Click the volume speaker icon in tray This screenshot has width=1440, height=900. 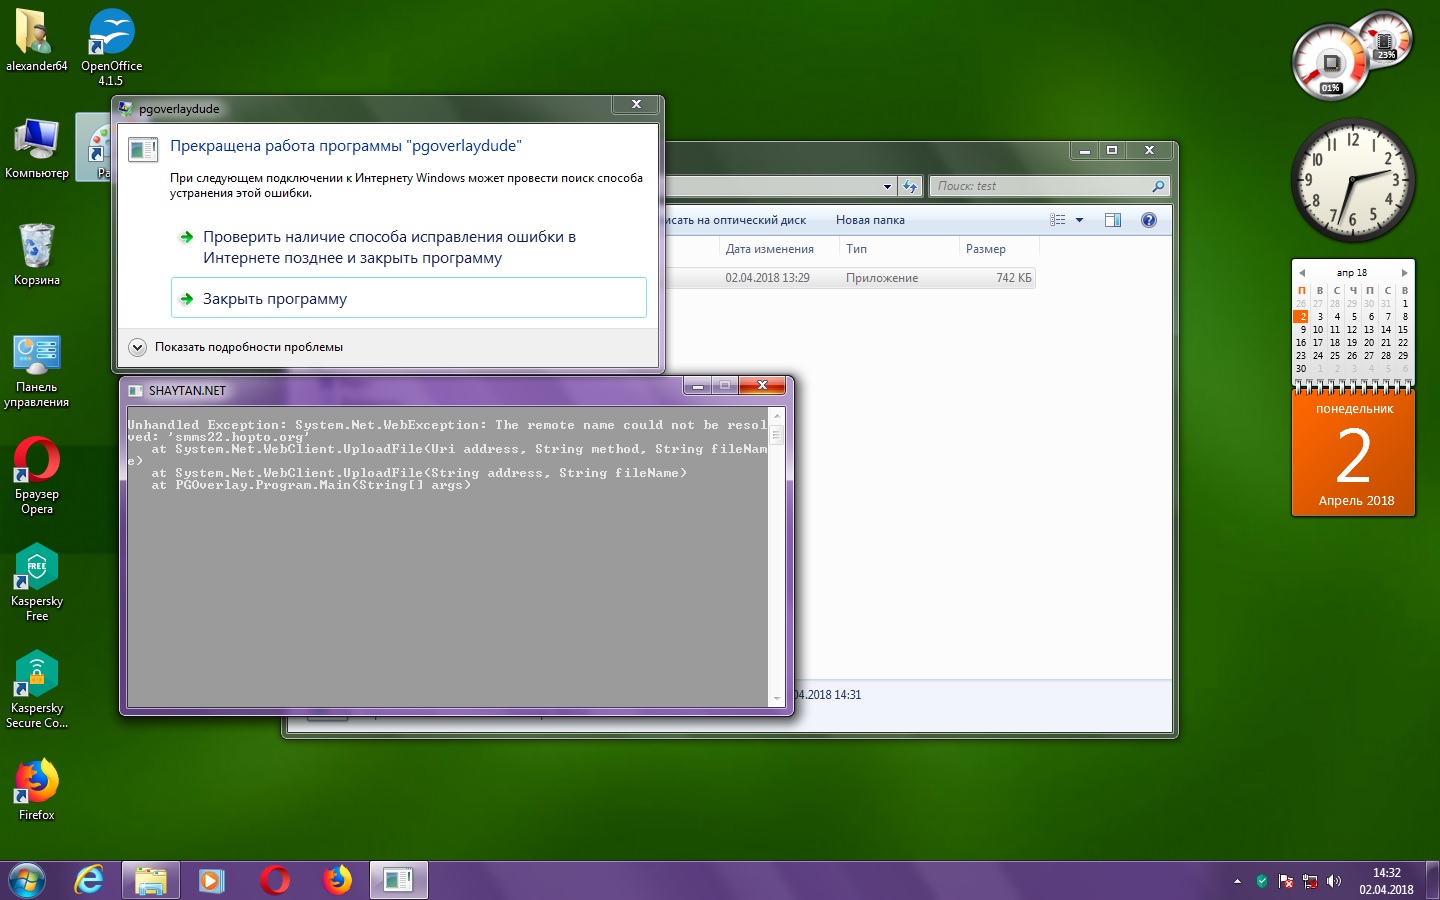[x=1333, y=881]
